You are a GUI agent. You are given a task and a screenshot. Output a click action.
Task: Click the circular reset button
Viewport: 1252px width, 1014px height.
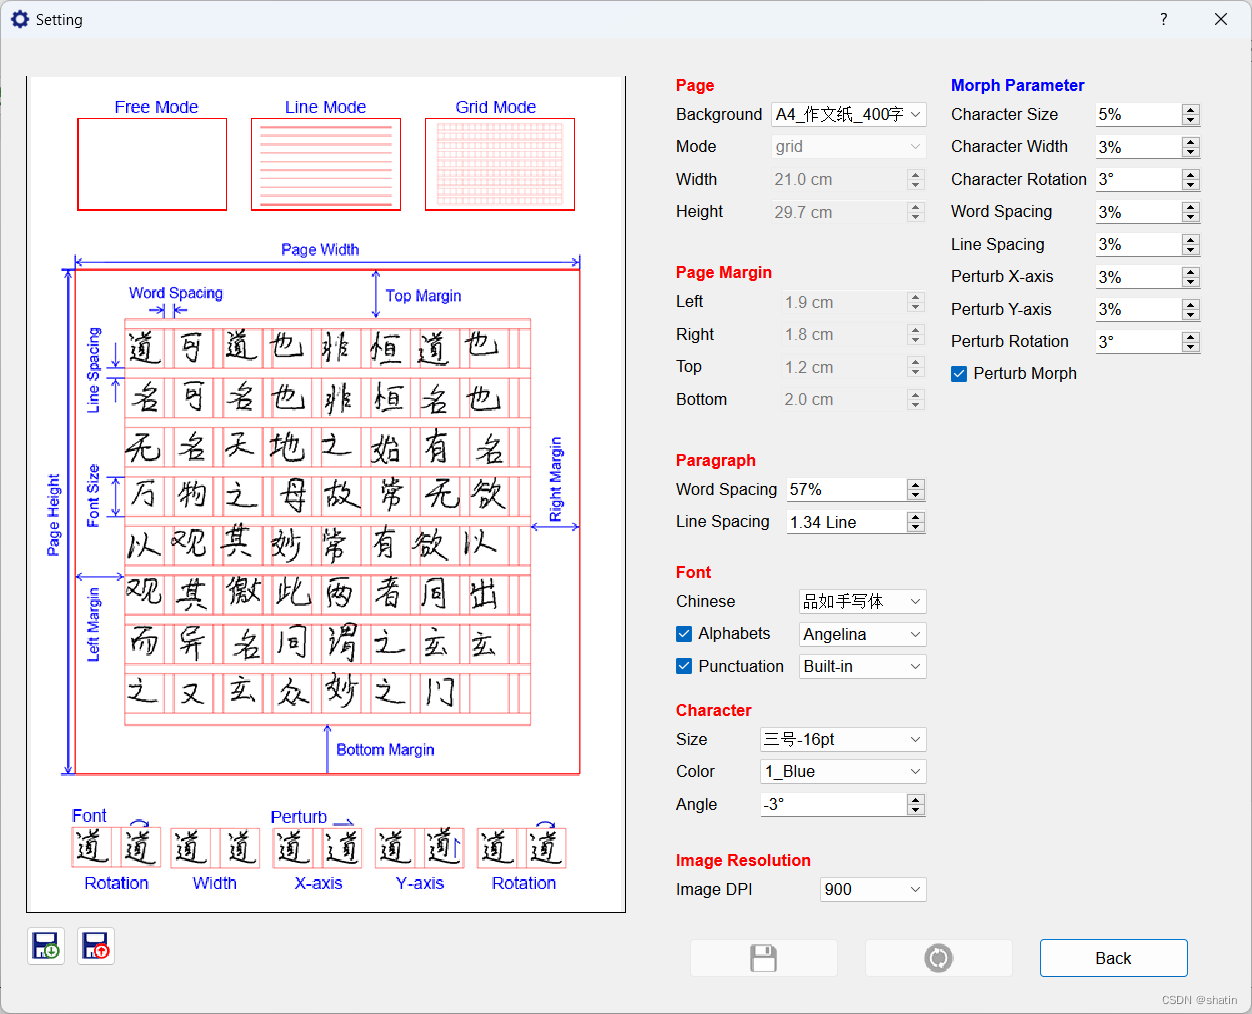938,958
